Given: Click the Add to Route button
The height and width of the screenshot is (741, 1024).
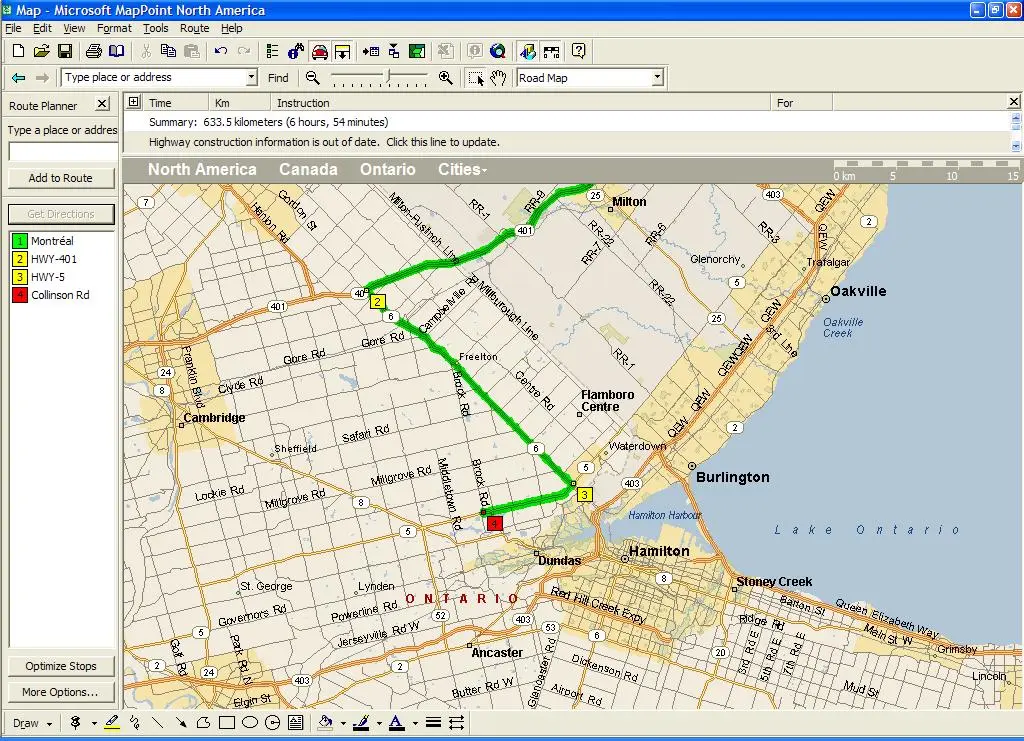Looking at the screenshot, I should (x=61, y=178).
